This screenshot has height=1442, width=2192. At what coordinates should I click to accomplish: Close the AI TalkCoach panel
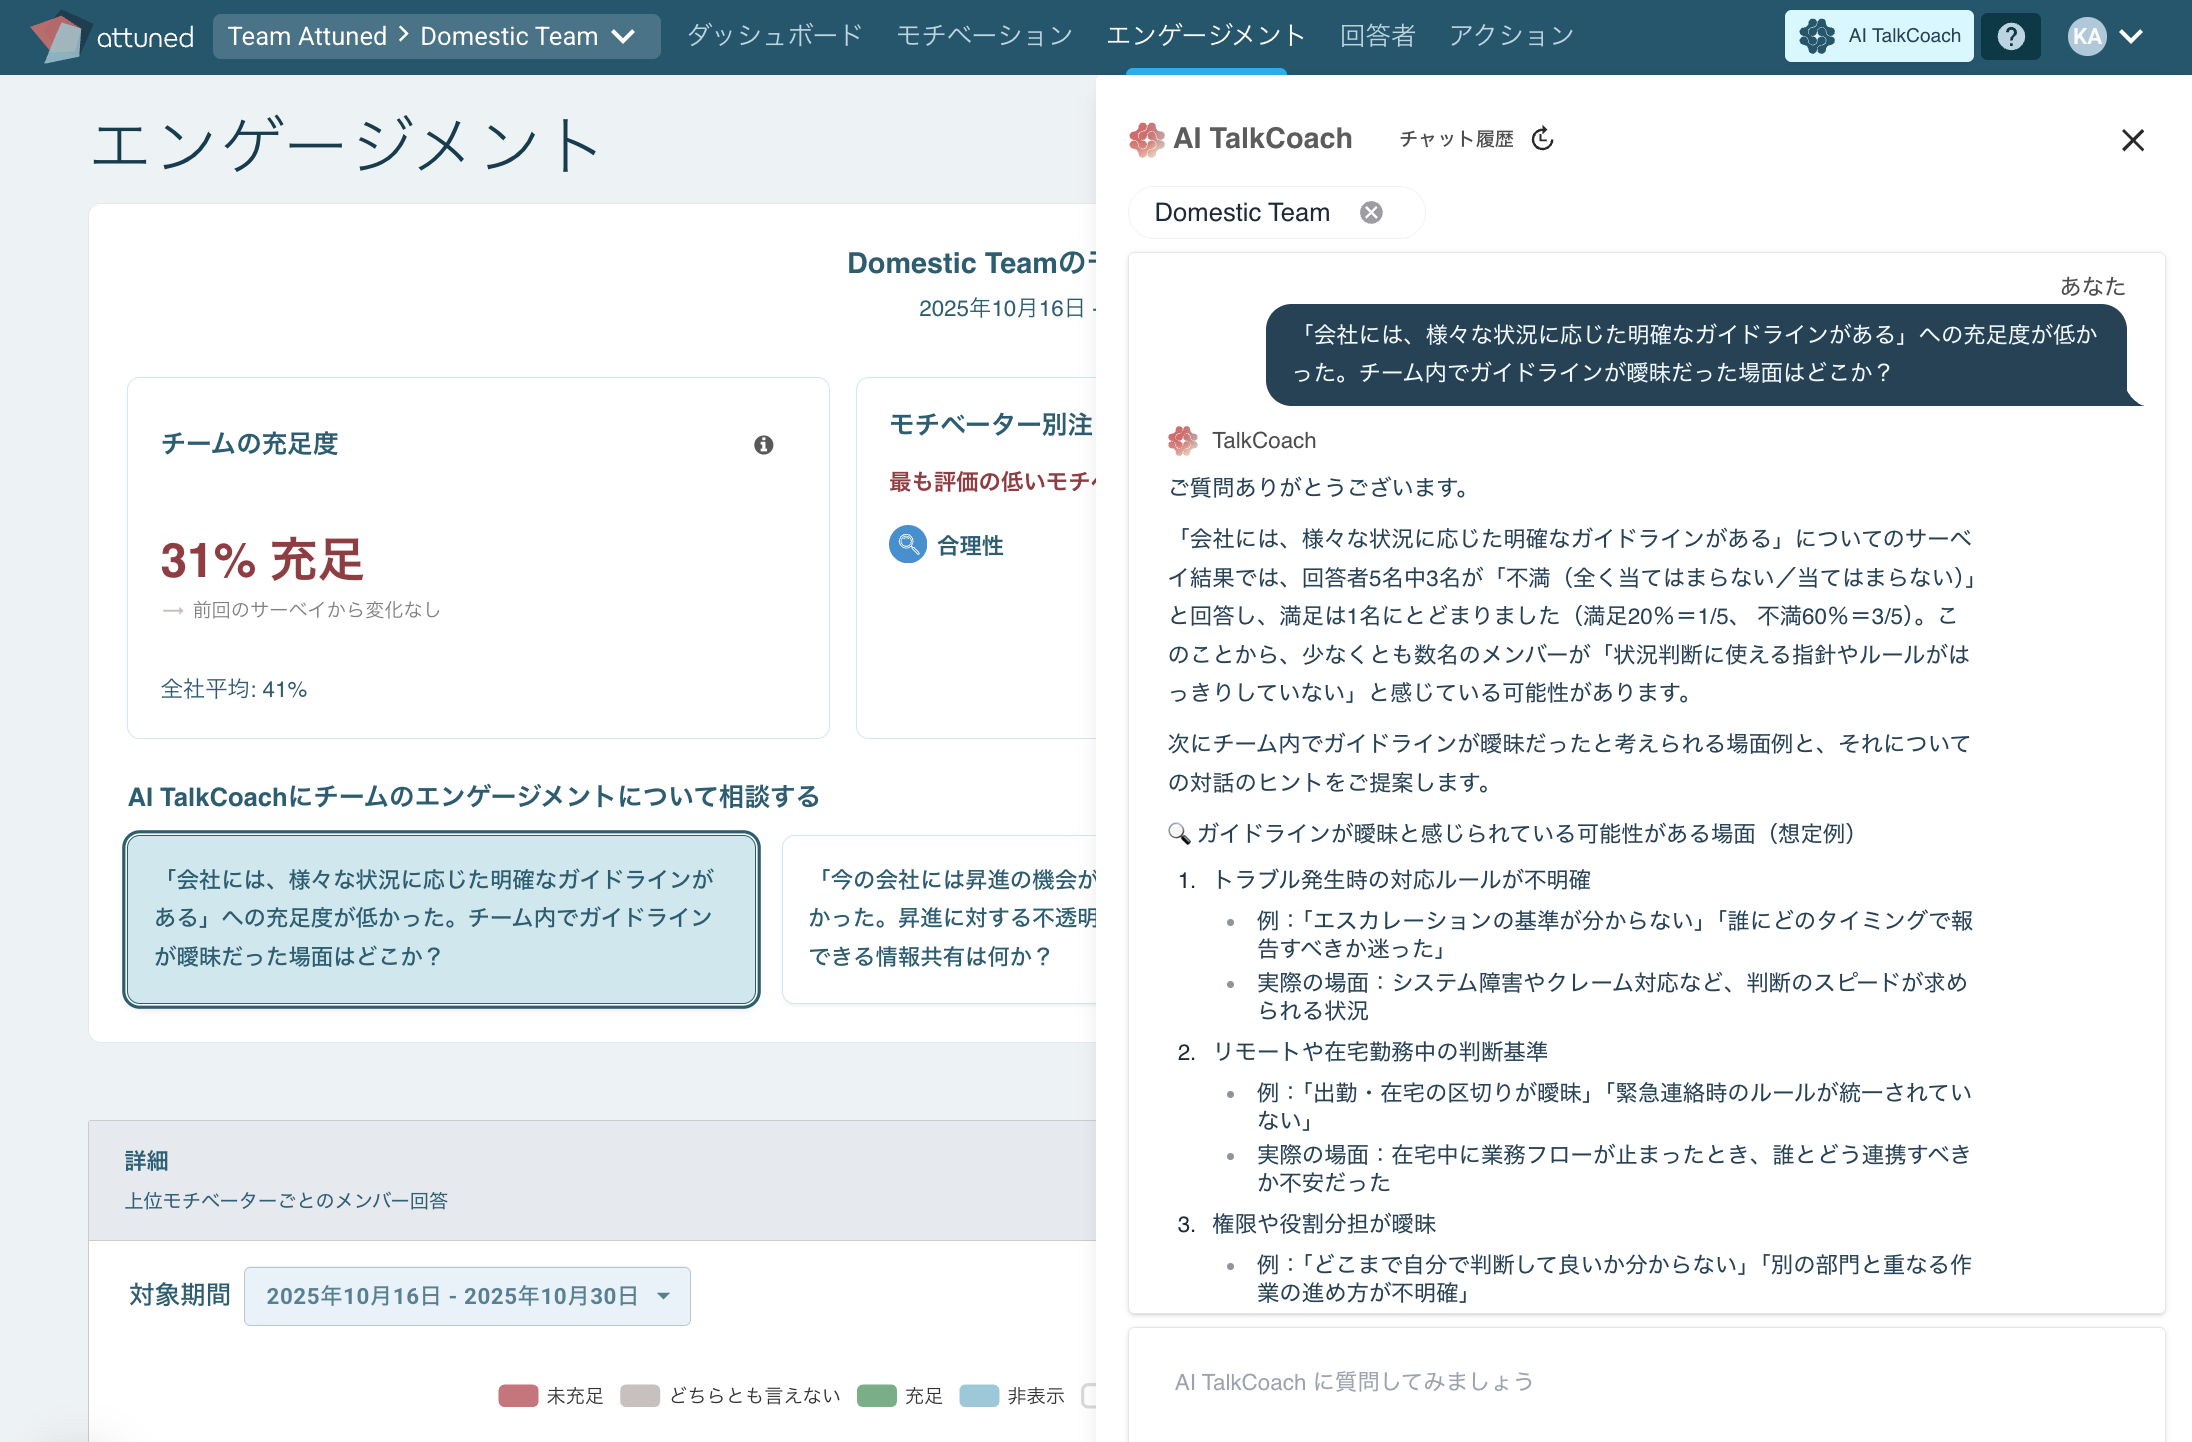tap(2132, 140)
